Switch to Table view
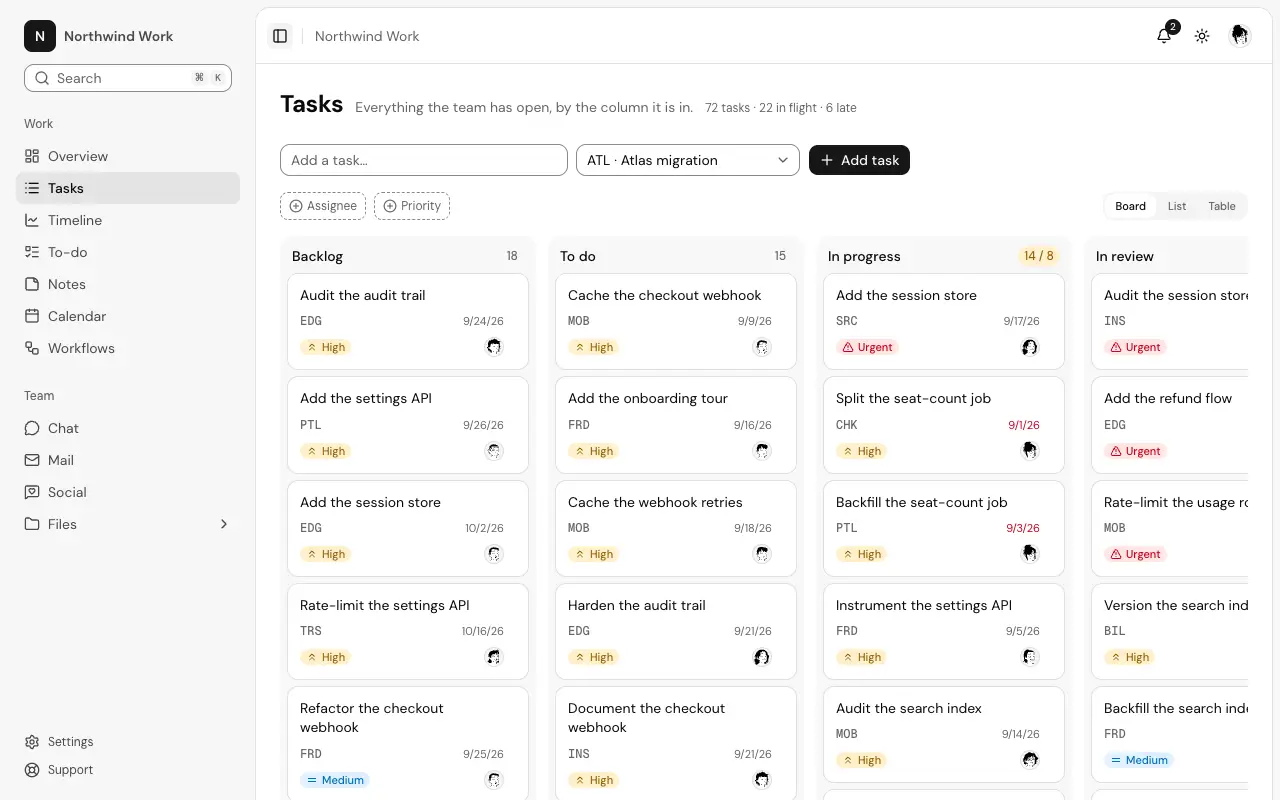Screen dimensions: 1280x800 coord(1222,206)
